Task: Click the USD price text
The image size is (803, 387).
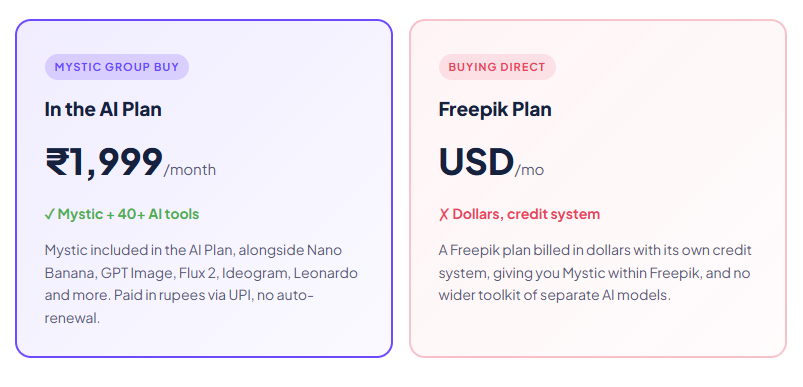Action: coord(476,162)
